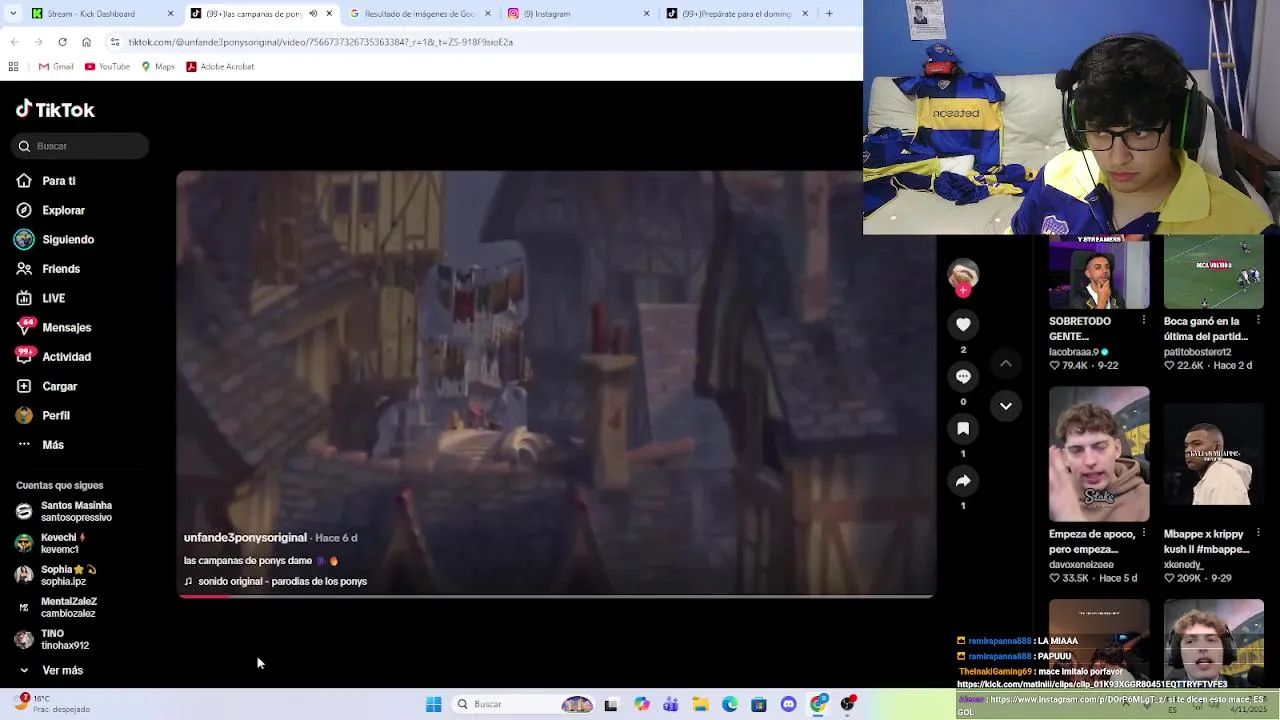Open Empieza de apoco video thumbnail
Screen dimensions: 1280x720
tap(1099, 454)
